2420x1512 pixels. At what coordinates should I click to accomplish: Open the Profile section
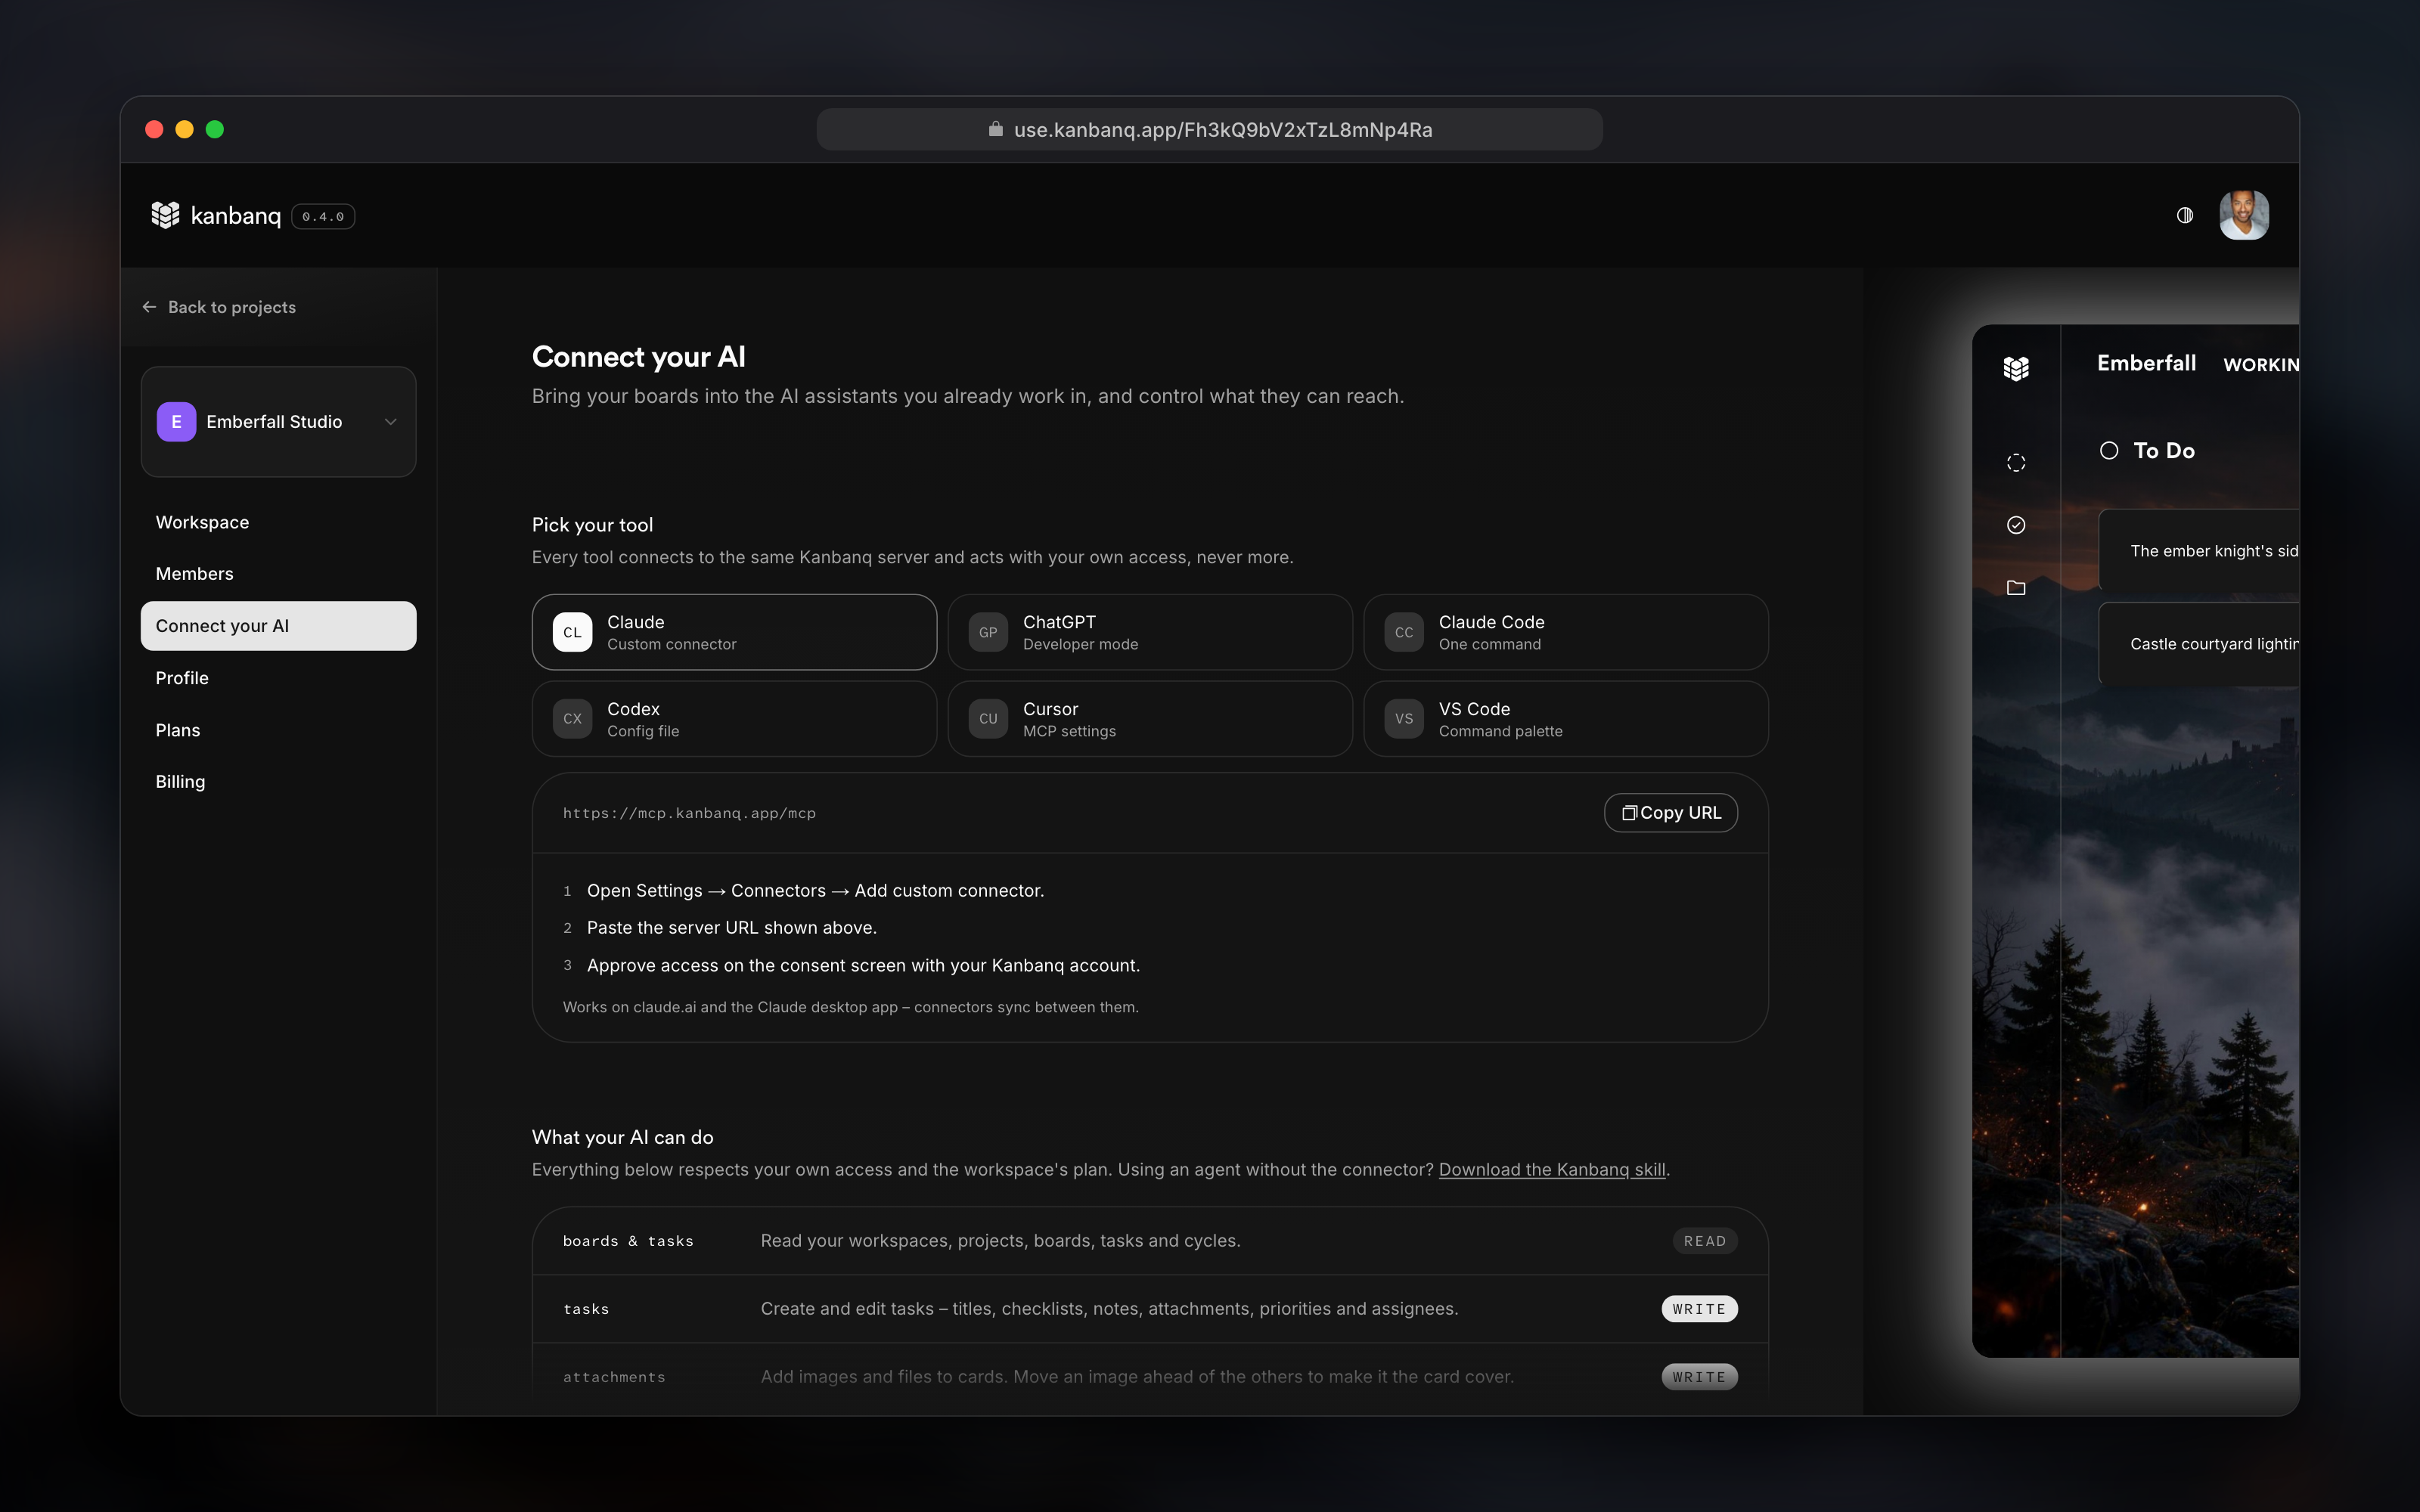[x=278, y=678]
